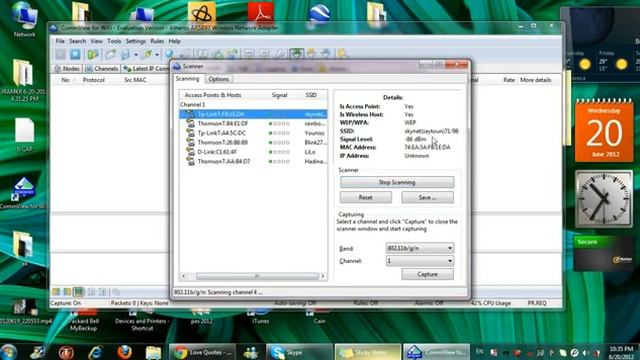This screenshot has width=640, height=360.
Task: Click the Save... button
Action: click(427, 198)
